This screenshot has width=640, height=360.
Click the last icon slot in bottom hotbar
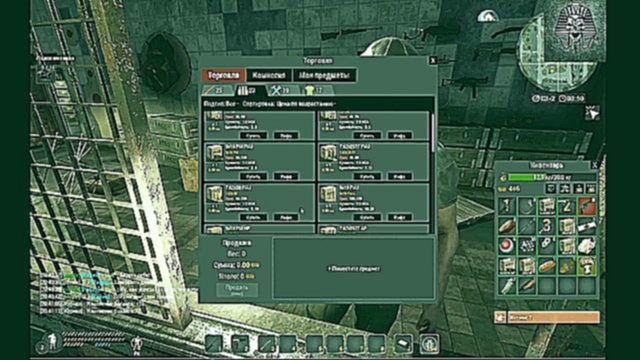click(429, 344)
